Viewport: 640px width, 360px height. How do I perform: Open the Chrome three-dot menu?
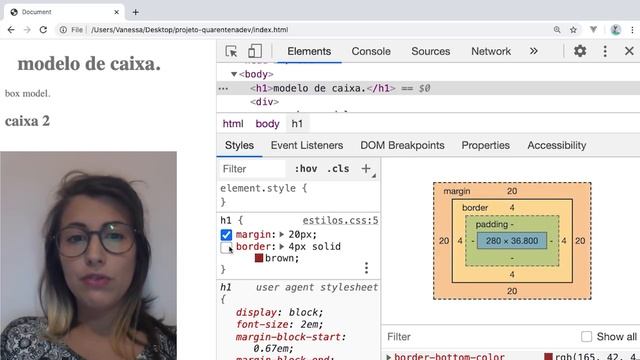point(632,30)
